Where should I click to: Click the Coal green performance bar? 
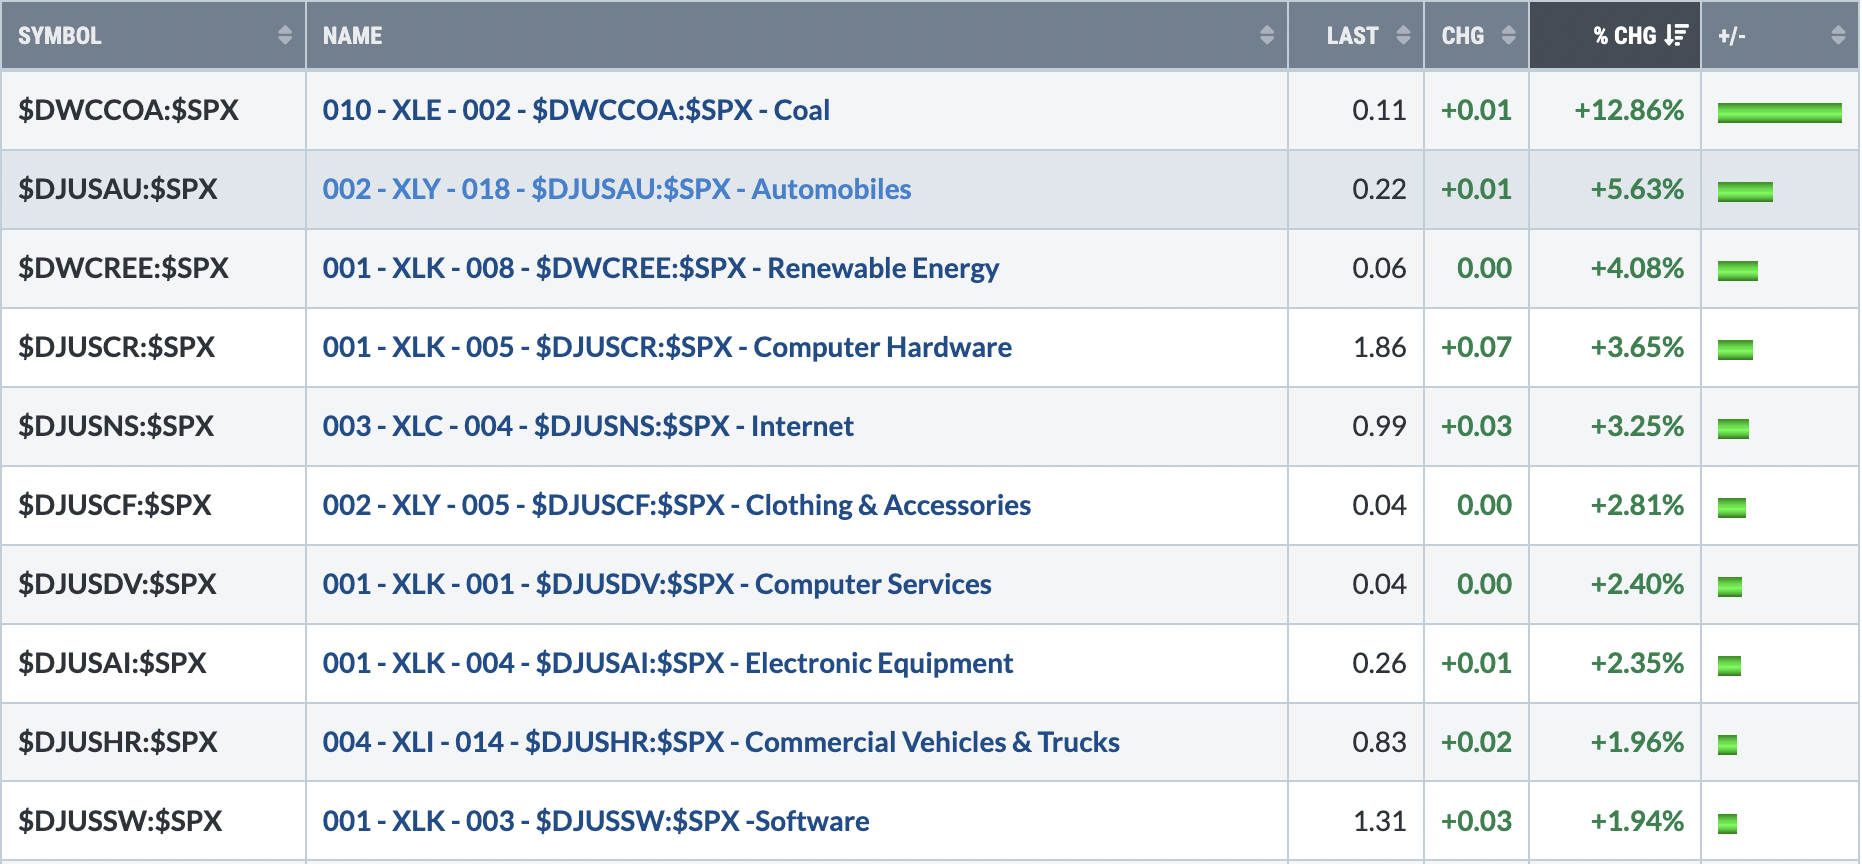1780,113
